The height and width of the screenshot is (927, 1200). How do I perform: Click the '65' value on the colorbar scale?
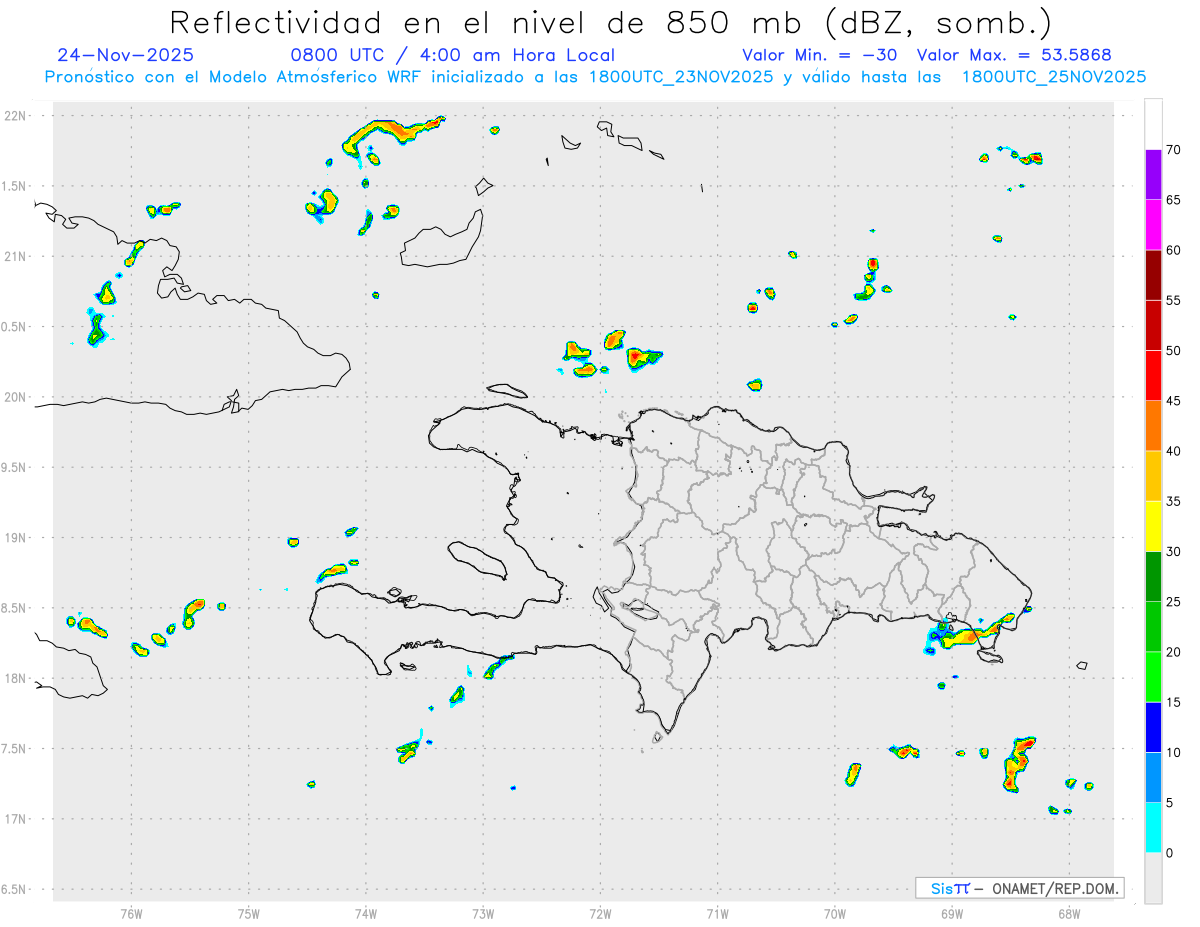[1173, 200]
